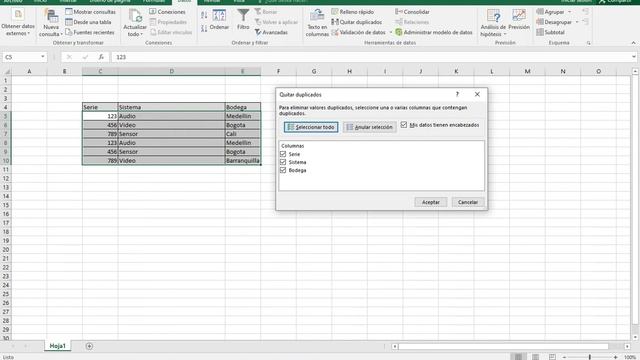Uncheck the Serie column checkbox
The width and height of the screenshot is (640, 360).
tap(283, 154)
